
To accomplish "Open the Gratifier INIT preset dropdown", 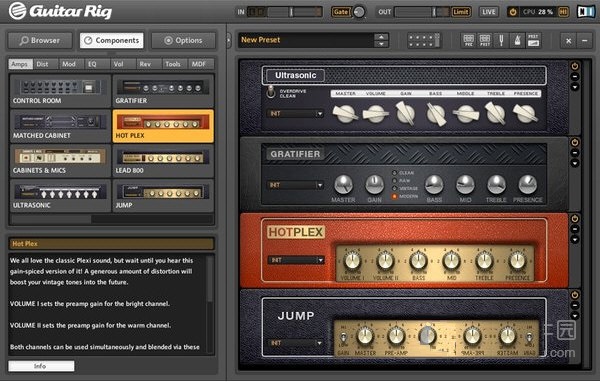I will [295, 185].
